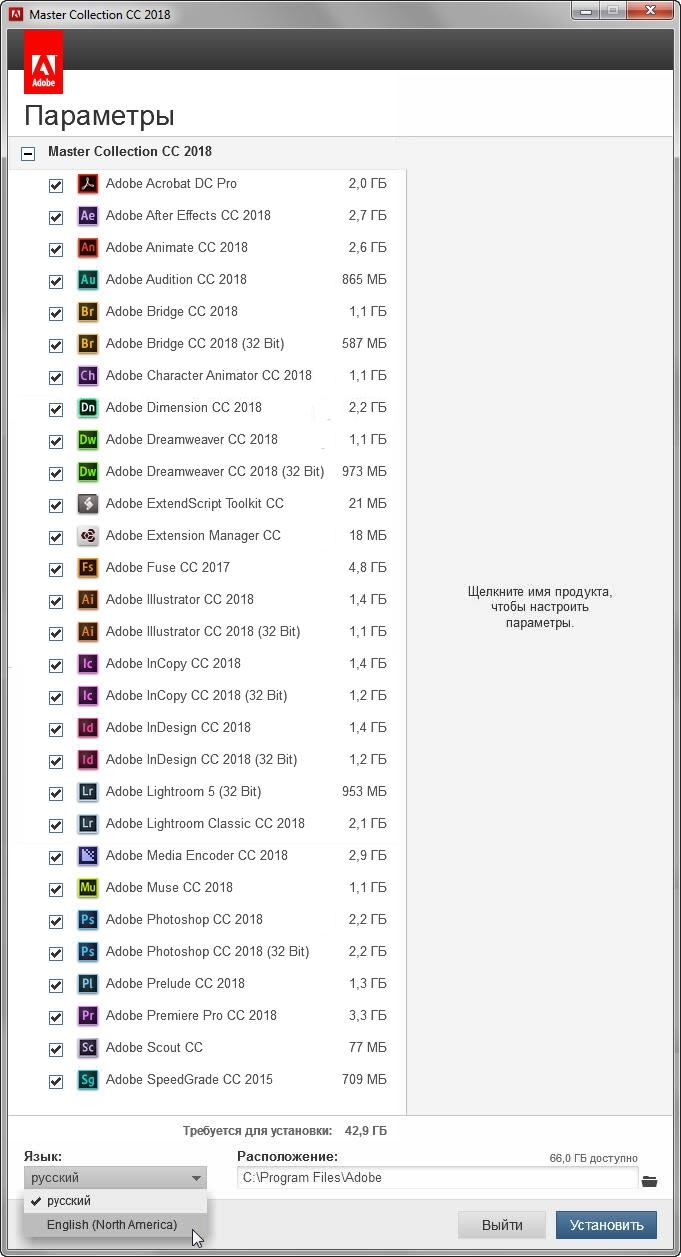Deselect Adobe Scout CC checkbox
The image size is (681, 1257).
click(56, 1049)
